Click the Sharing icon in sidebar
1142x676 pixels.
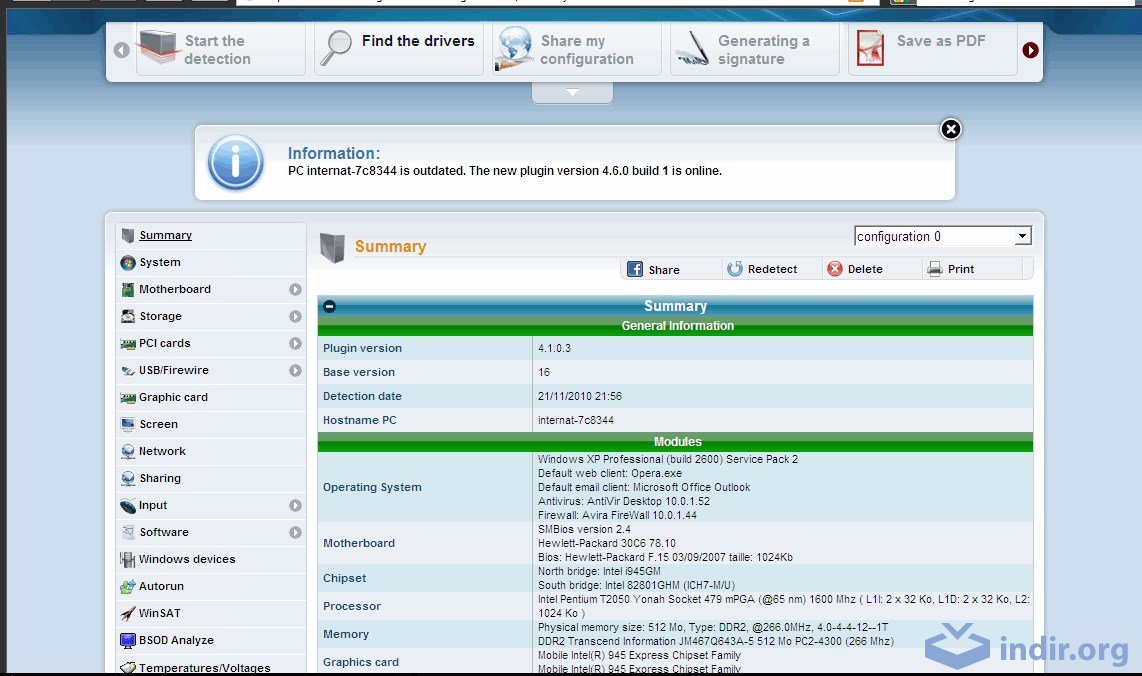128,479
